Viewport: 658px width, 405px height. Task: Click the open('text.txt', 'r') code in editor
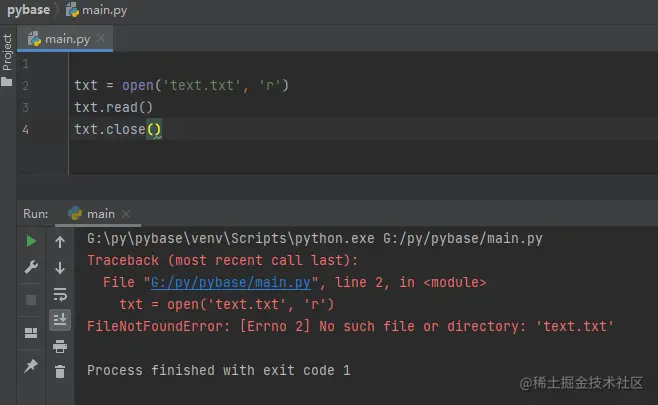click(x=205, y=86)
